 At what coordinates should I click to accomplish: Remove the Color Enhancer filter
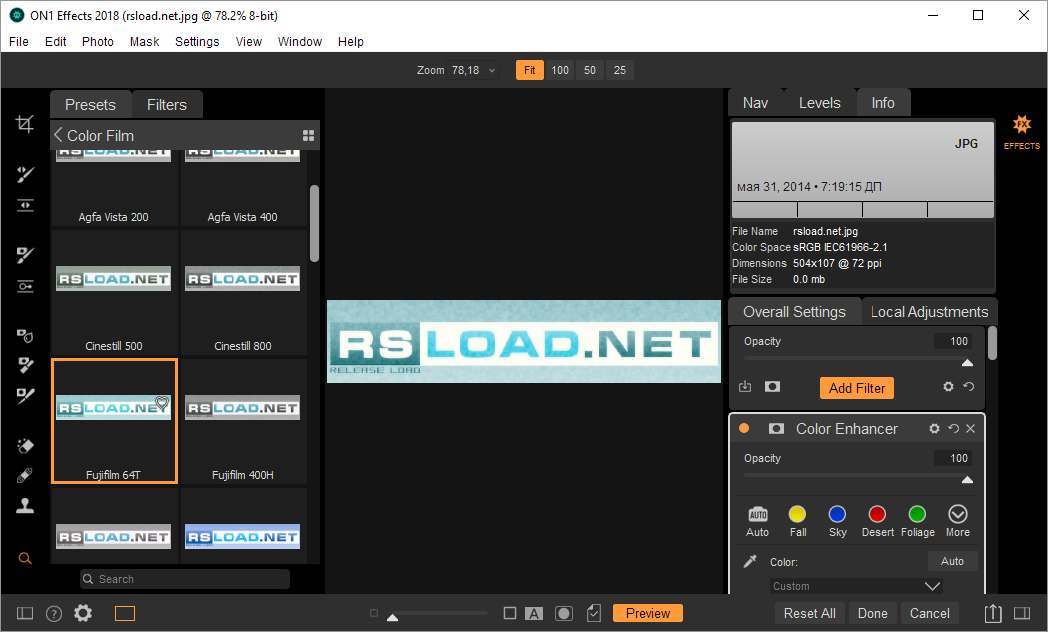(x=970, y=428)
